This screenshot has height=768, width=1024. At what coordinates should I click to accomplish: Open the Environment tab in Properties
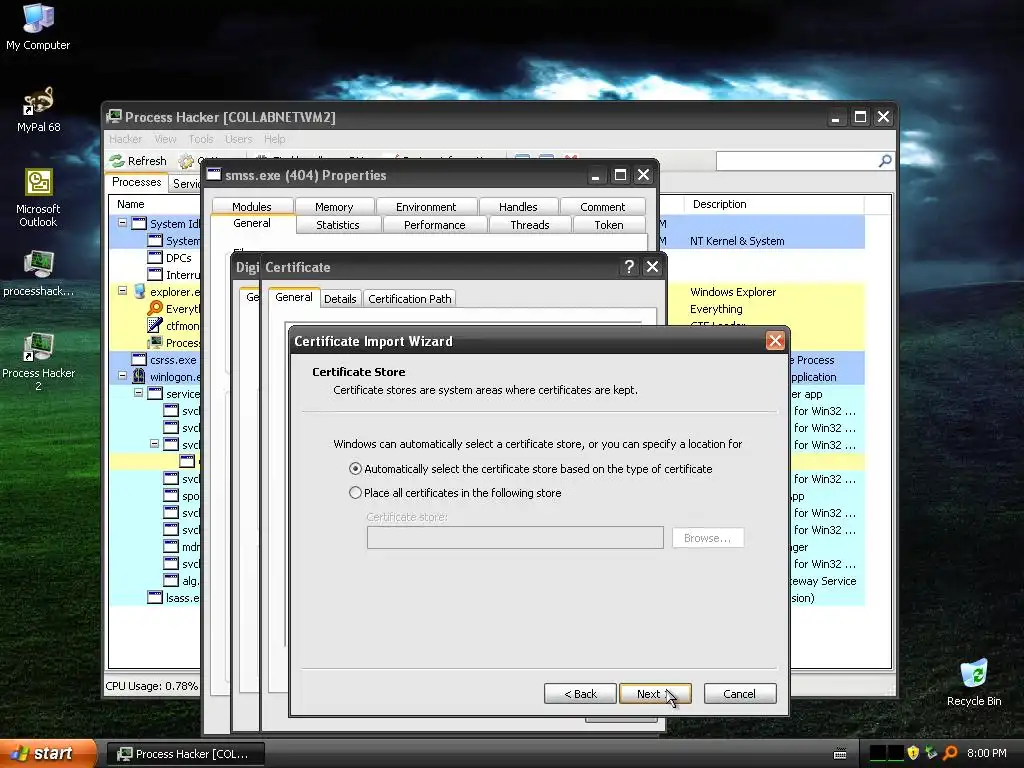point(426,206)
